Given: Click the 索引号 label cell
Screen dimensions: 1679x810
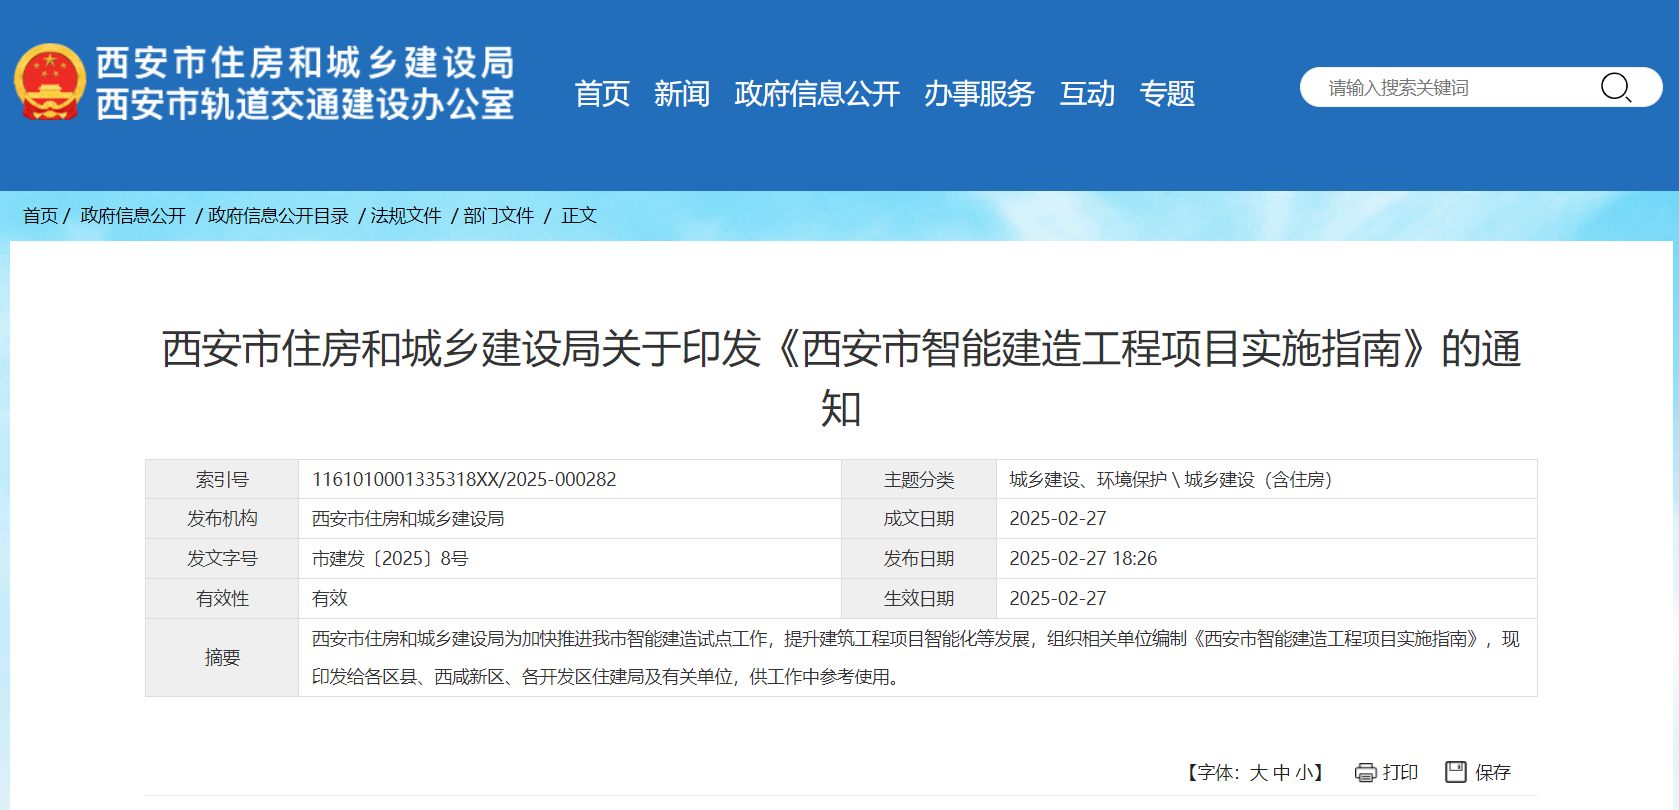Looking at the screenshot, I should pos(222,480).
